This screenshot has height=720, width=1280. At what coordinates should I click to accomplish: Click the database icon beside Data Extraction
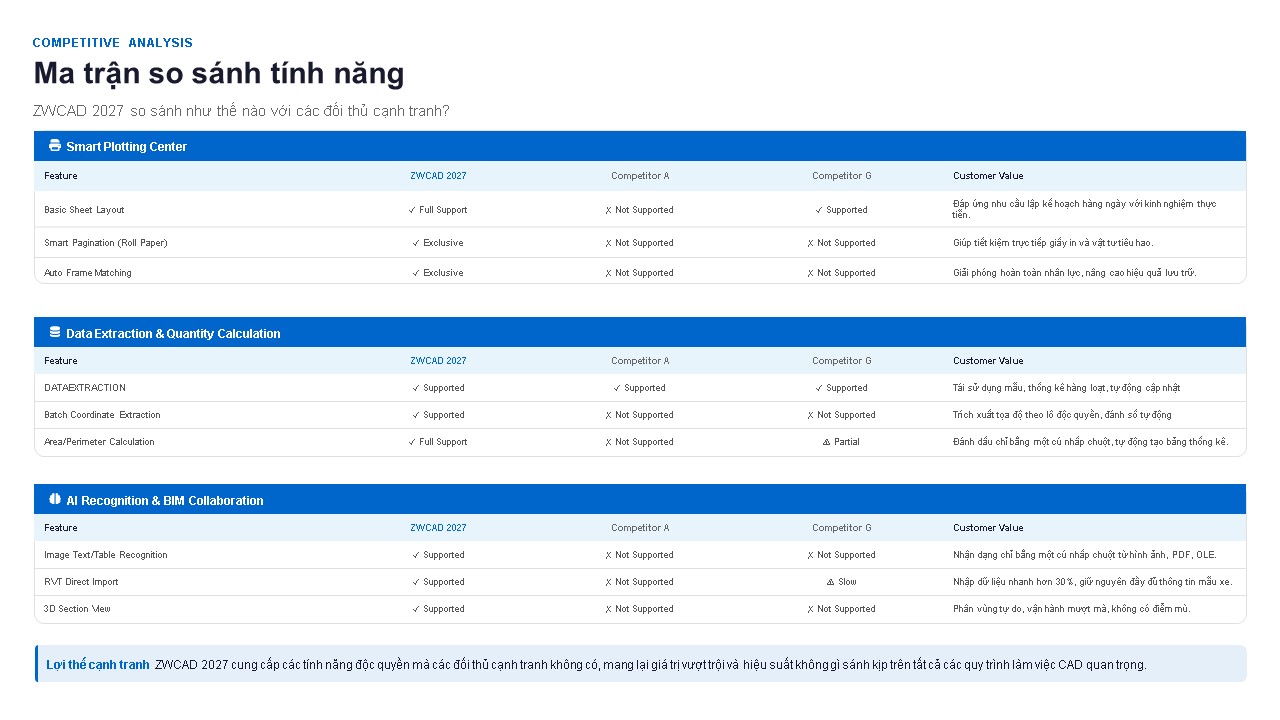click(55, 333)
